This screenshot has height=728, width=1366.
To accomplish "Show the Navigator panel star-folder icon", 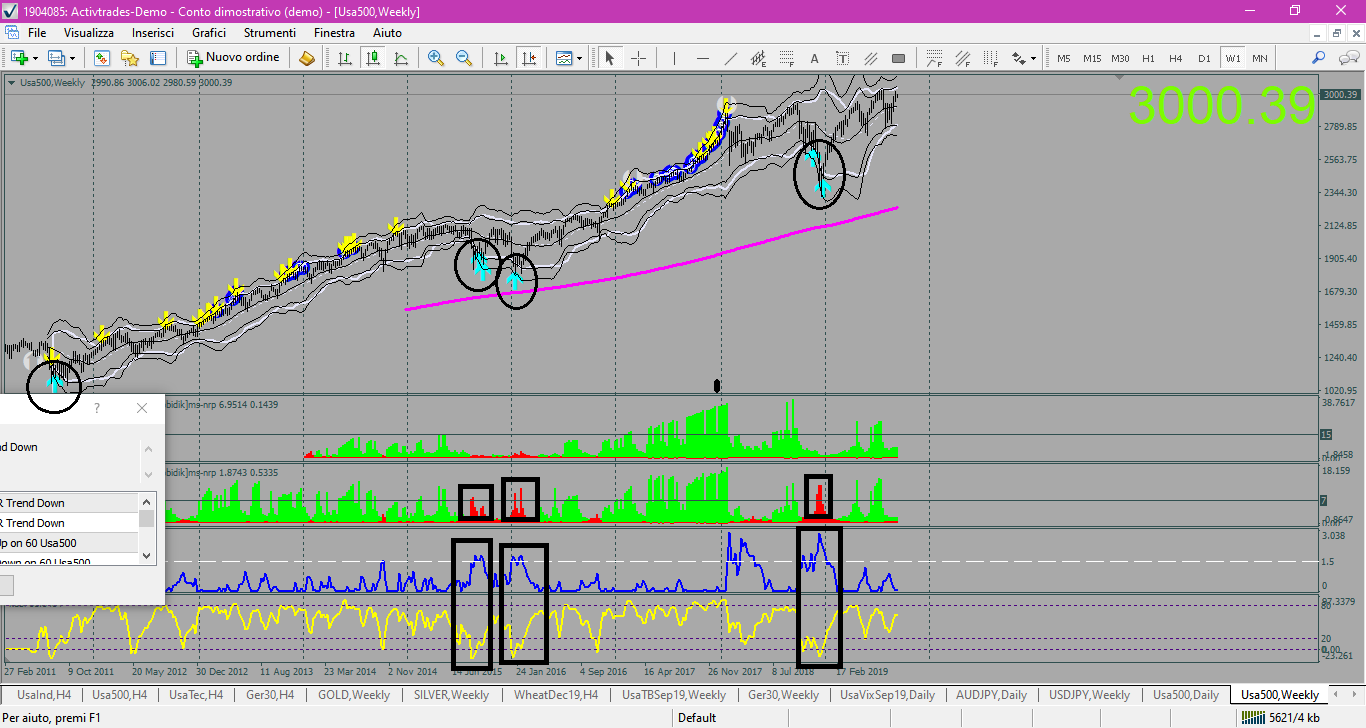I will (x=130, y=58).
